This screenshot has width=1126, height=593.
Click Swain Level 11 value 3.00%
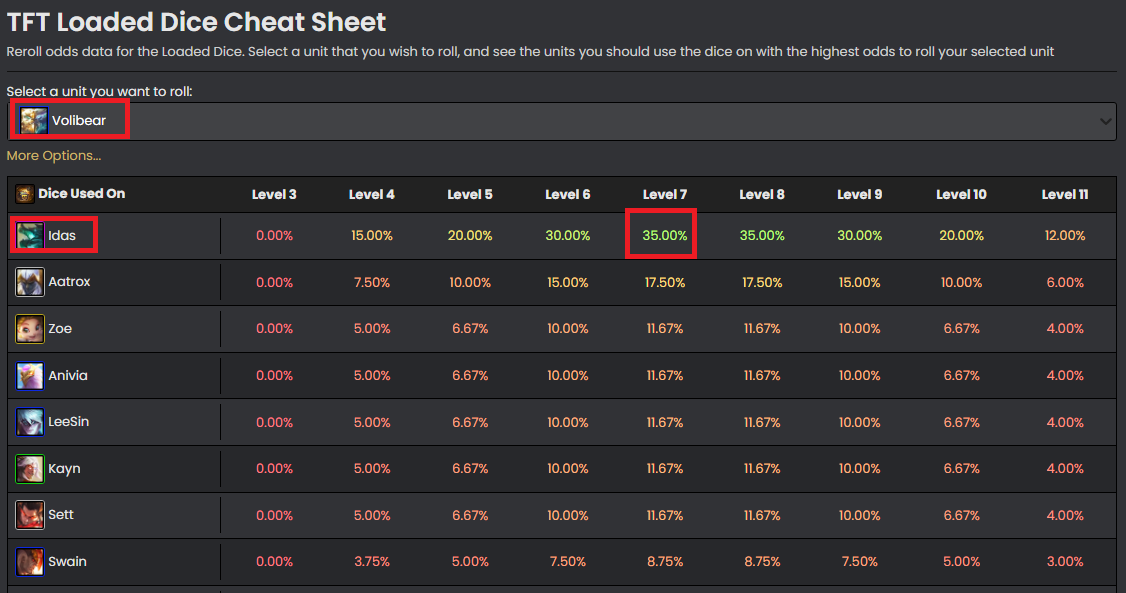pyautogui.click(x=1065, y=562)
